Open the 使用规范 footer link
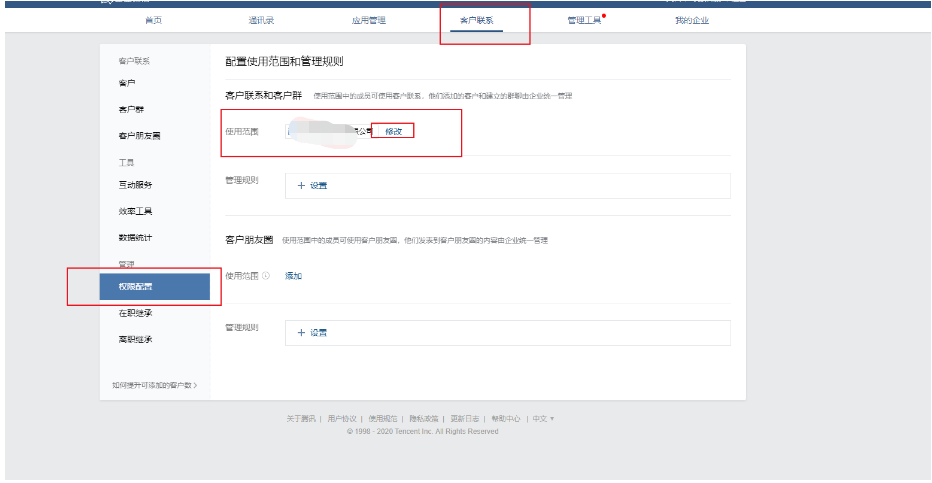Image resolution: width=932 pixels, height=483 pixels. click(383, 419)
